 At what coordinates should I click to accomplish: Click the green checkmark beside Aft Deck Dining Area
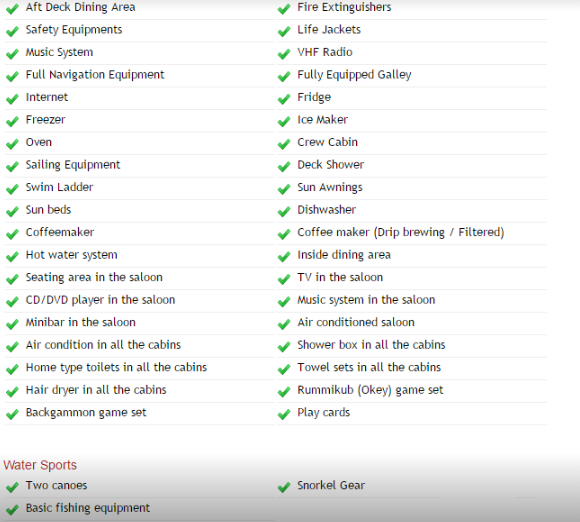12,9
